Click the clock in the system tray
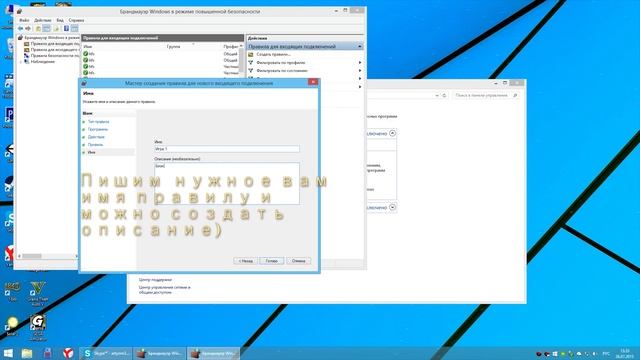640x360 pixels. tap(625, 353)
